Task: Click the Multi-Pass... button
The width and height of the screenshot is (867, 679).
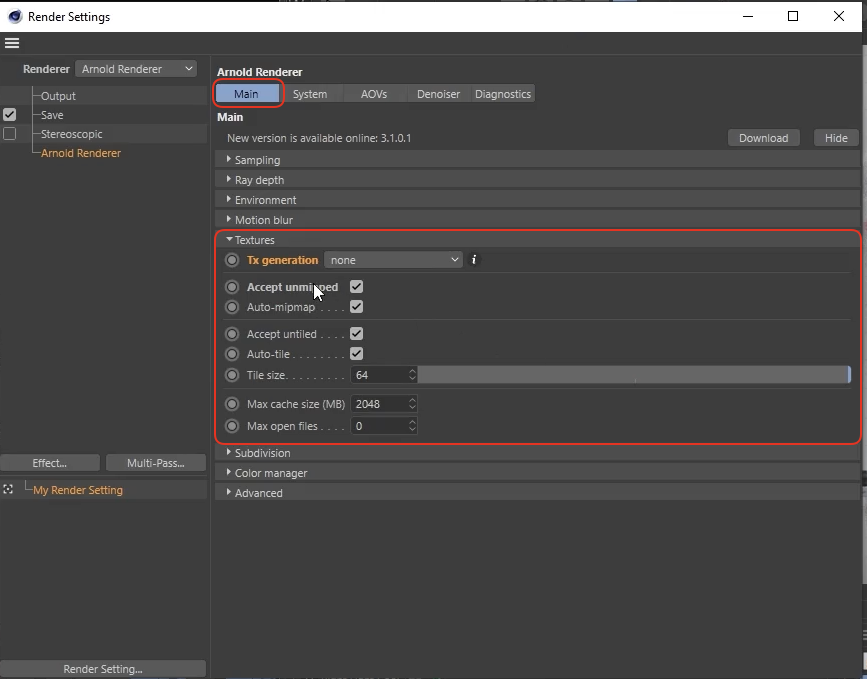Action: pos(156,463)
